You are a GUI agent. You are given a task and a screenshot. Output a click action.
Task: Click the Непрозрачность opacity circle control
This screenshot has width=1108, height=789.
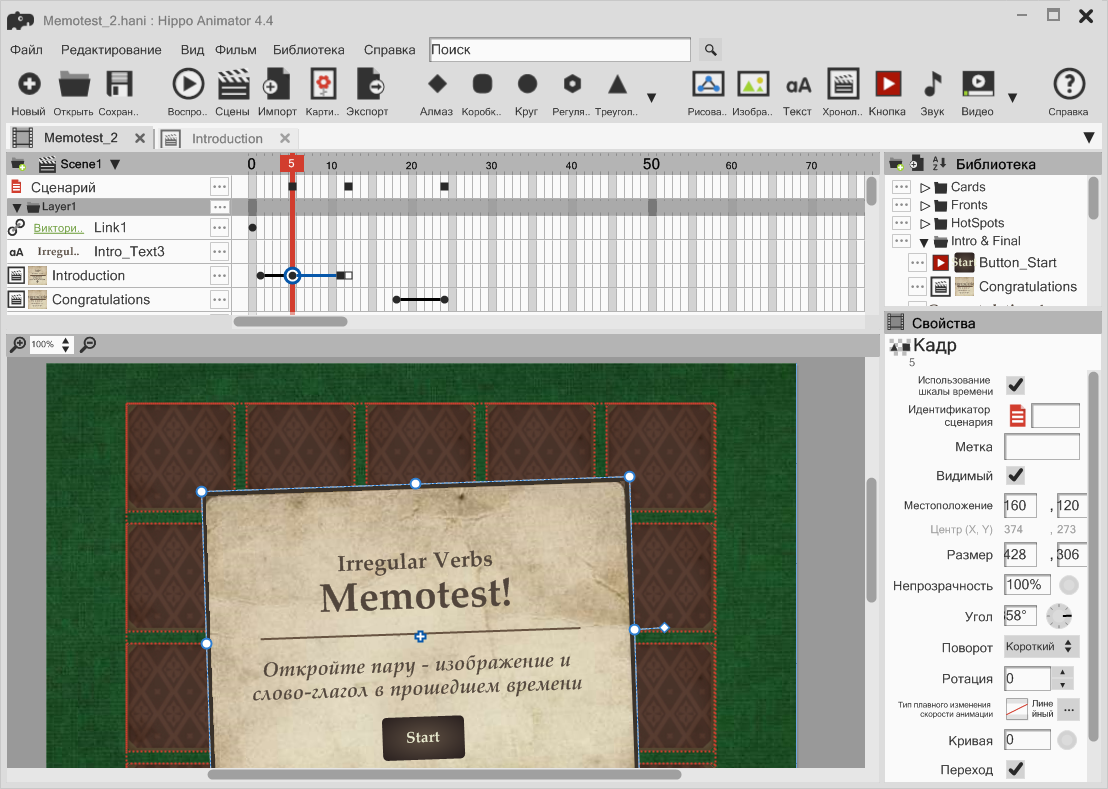click(1068, 585)
